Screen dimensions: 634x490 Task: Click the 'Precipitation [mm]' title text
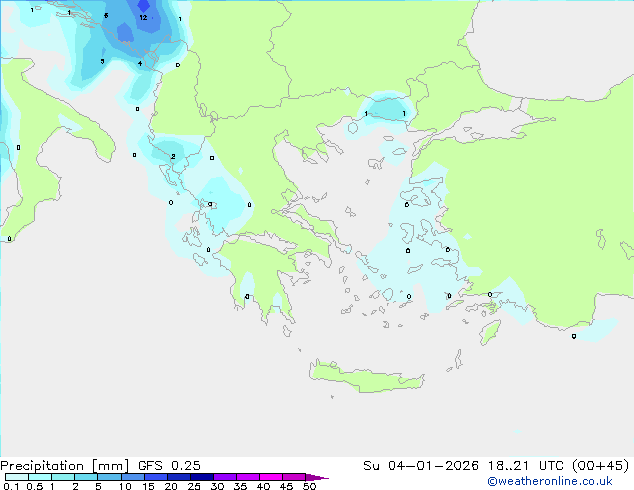pos(65,466)
